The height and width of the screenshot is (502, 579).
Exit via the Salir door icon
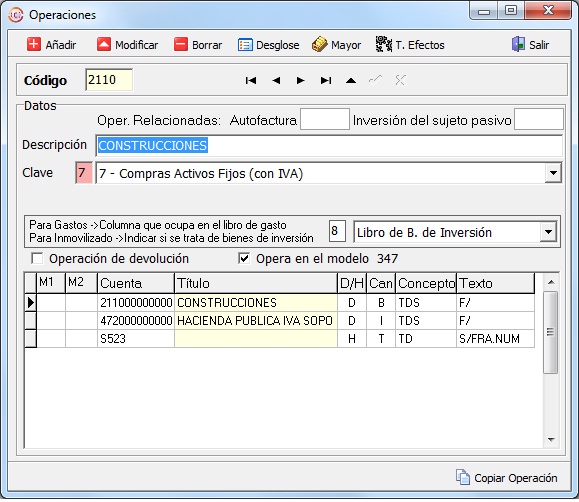coord(518,44)
